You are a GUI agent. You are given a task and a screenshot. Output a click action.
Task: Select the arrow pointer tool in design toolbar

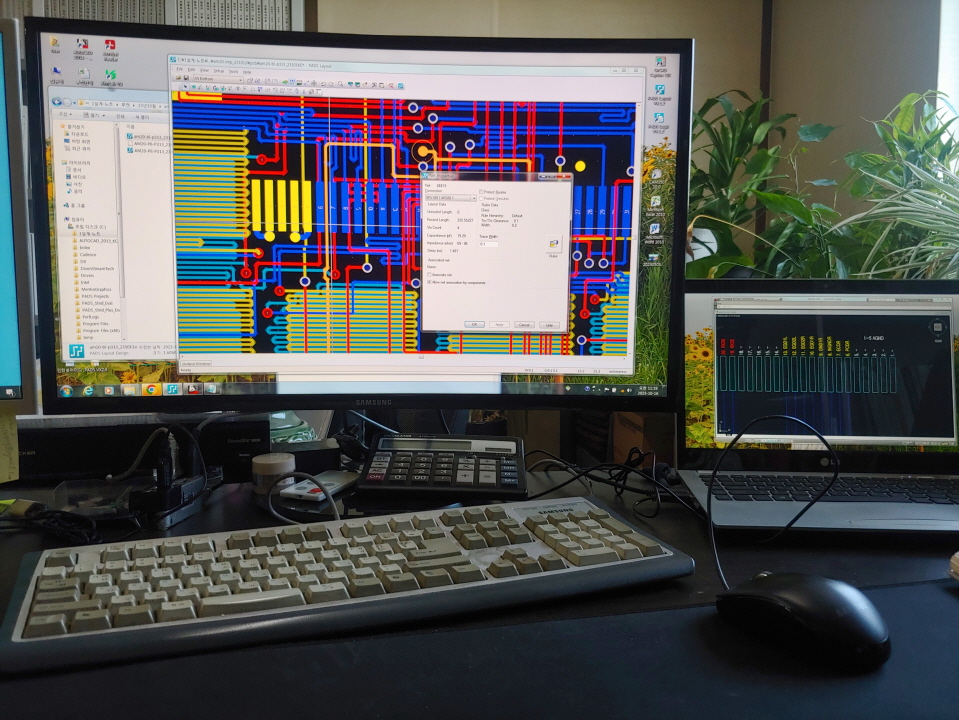[185, 87]
